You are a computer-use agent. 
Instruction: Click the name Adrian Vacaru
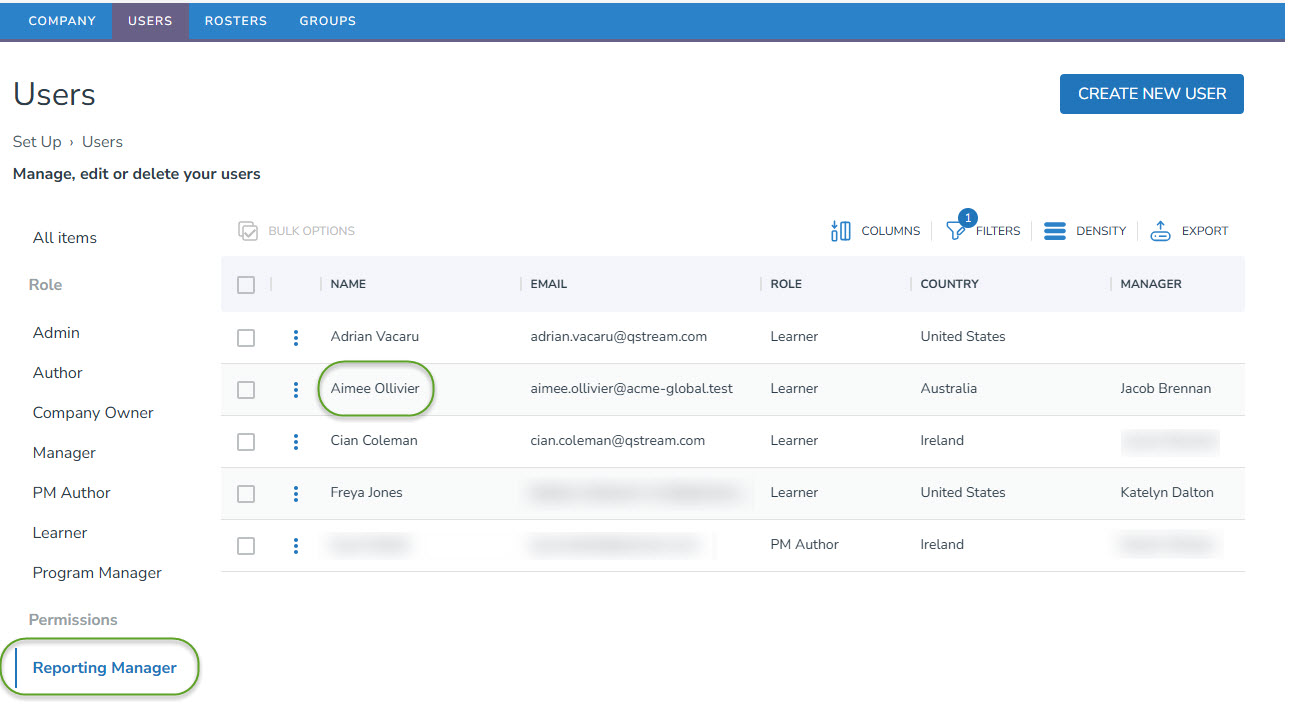click(x=374, y=337)
